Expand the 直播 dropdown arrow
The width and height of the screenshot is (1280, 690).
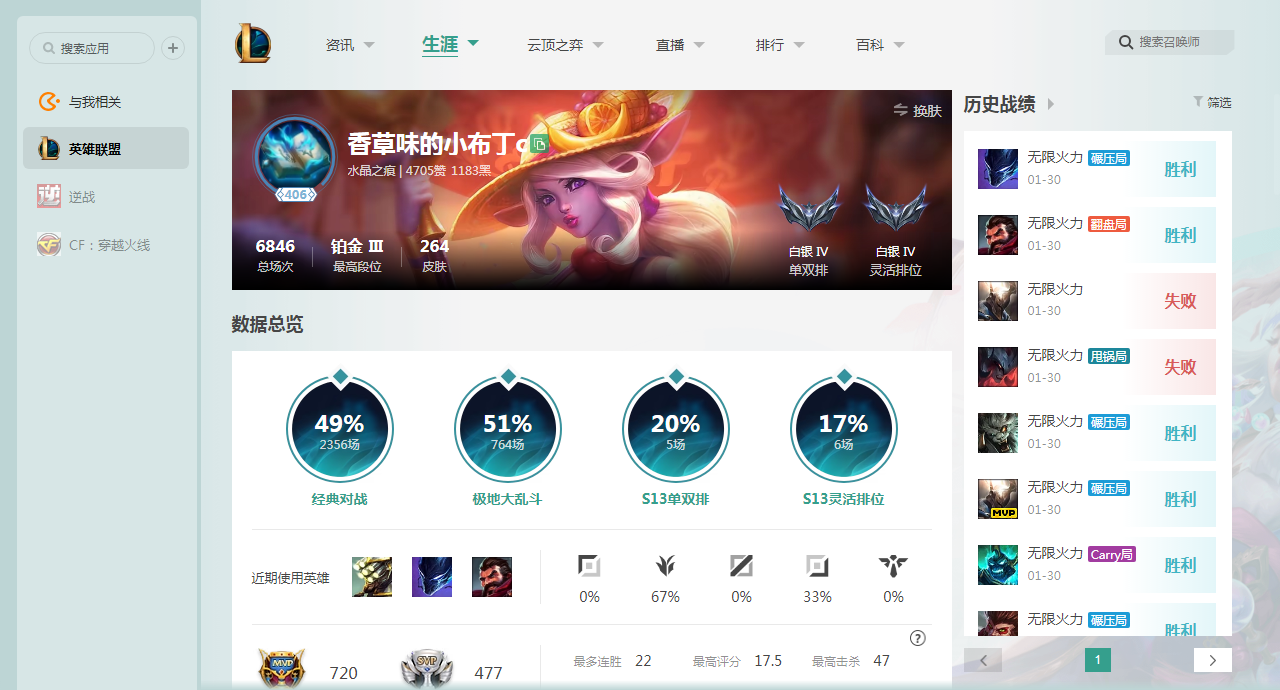(x=699, y=45)
